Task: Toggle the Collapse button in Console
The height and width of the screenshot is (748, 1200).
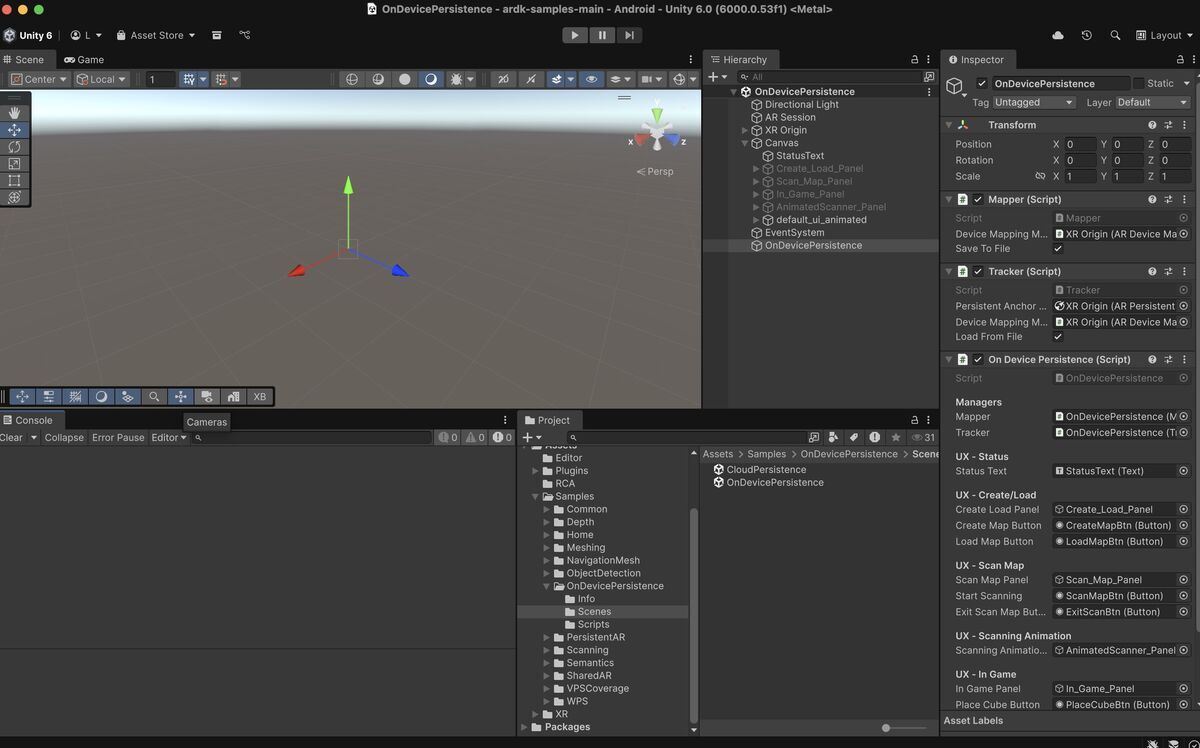Action: pos(64,438)
